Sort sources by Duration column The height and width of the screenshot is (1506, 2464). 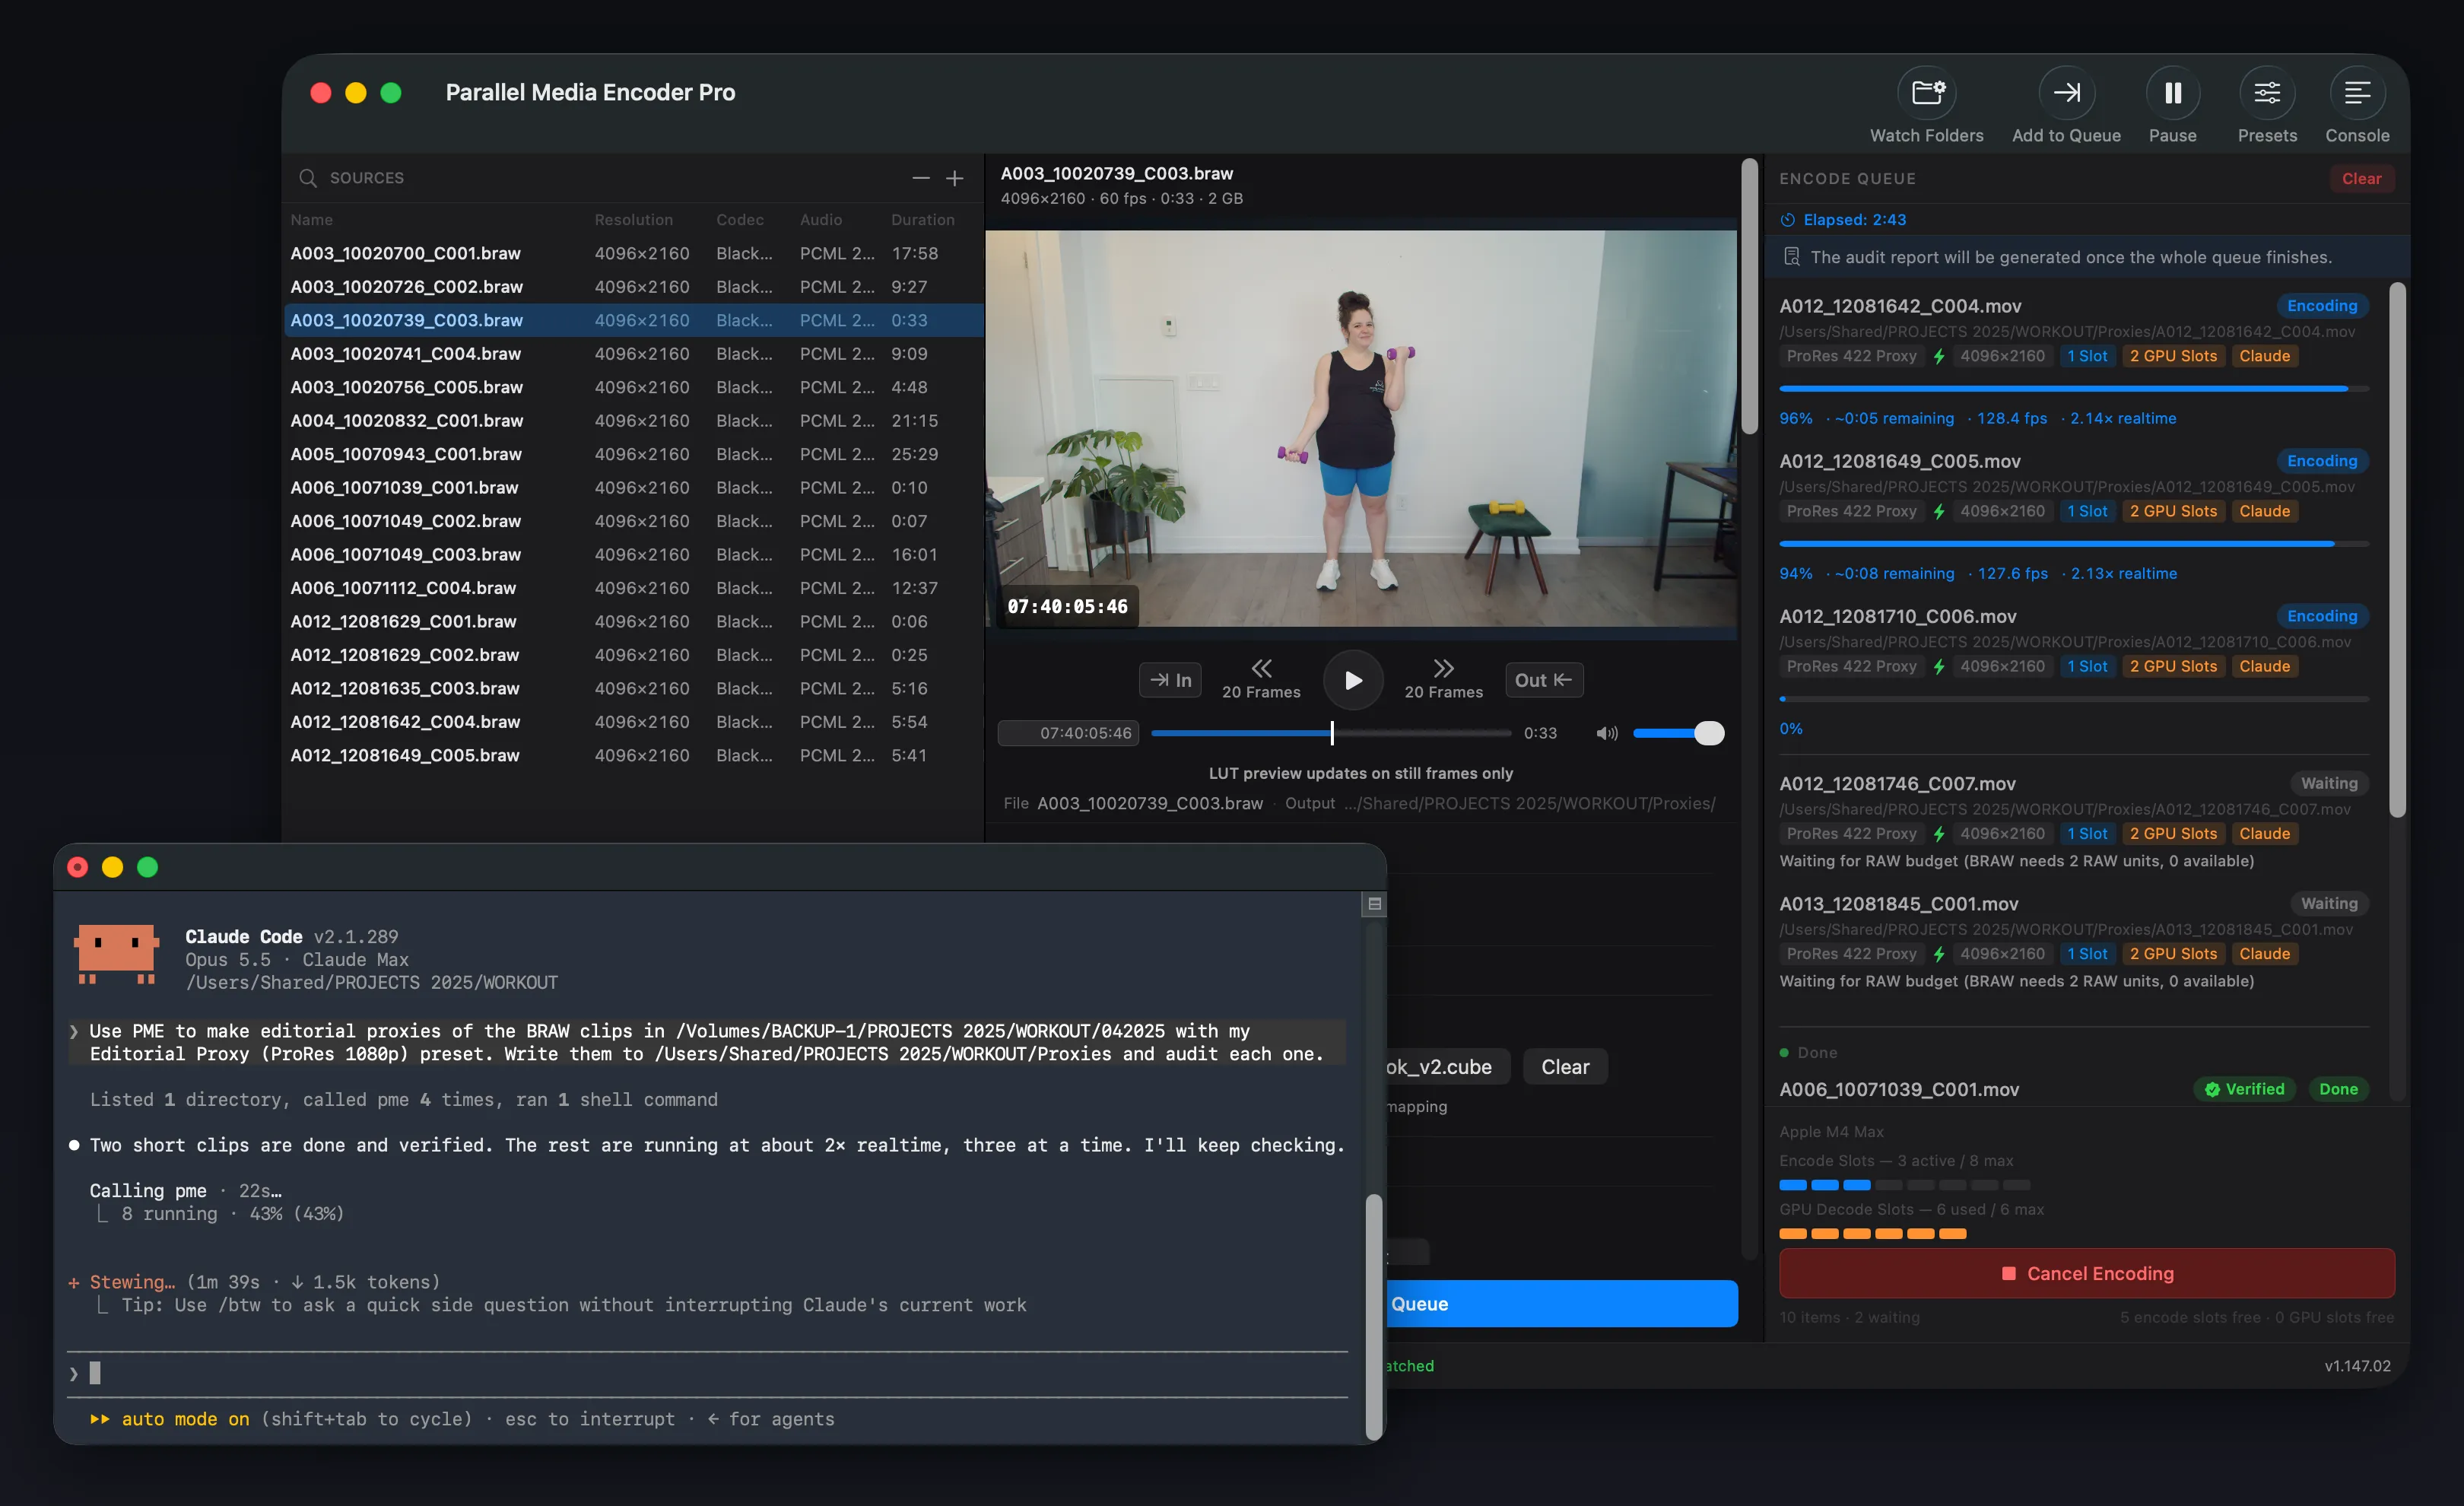point(922,220)
